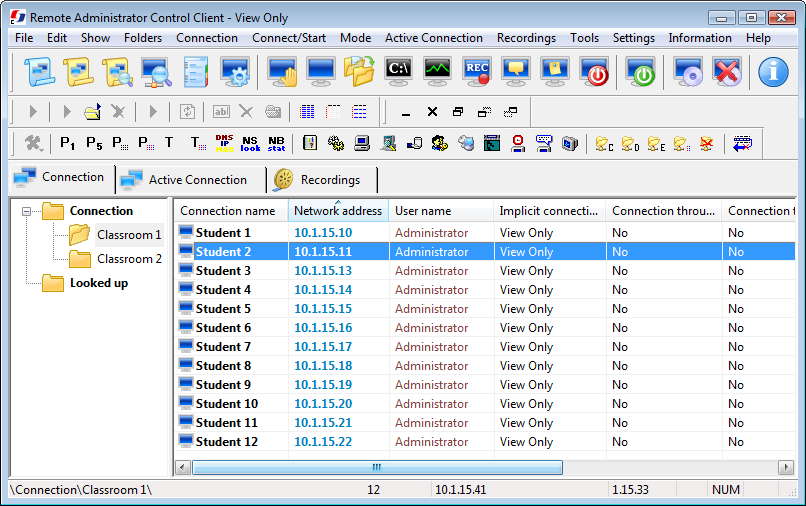The height and width of the screenshot is (506, 806).
Task: Click the NB stat icon
Action: pos(276,143)
